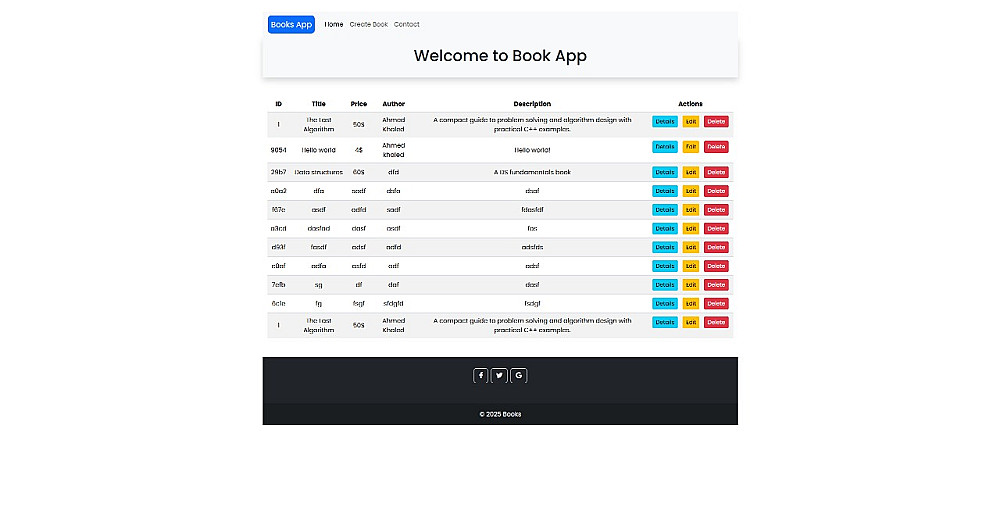The width and height of the screenshot is (1000, 511).
Task: Show Details for the Hello world book
Action: [665, 147]
